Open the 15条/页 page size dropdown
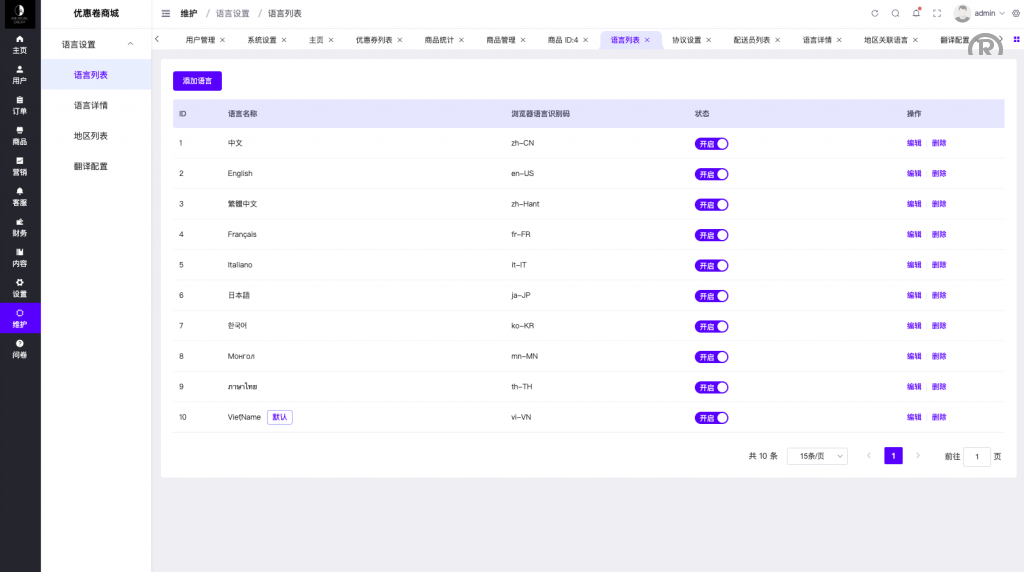This screenshot has width=1024, height=572. click(x=817, y=456)
